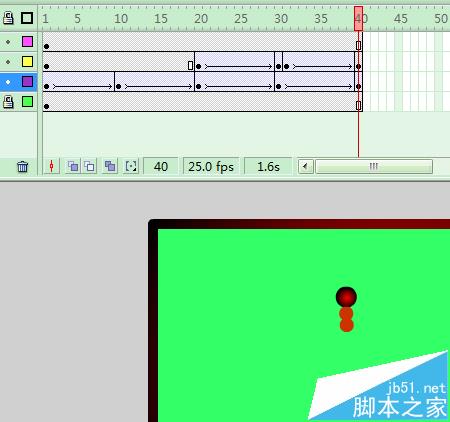Click frame number 20 on timeline ruler
Image resolution: width=450 pixels, height=422 pixels.
coord(201,19)
